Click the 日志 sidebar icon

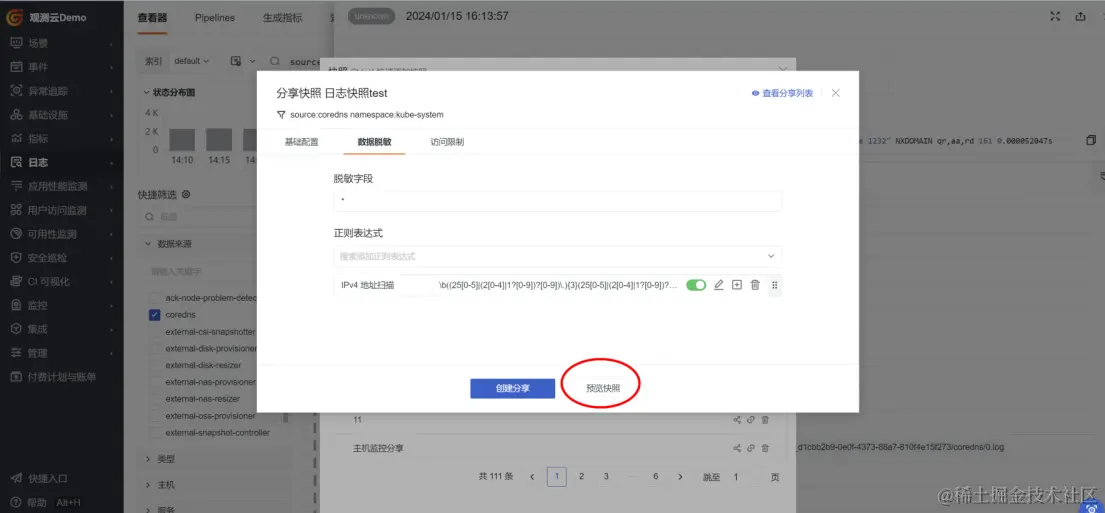coord(16,163)
